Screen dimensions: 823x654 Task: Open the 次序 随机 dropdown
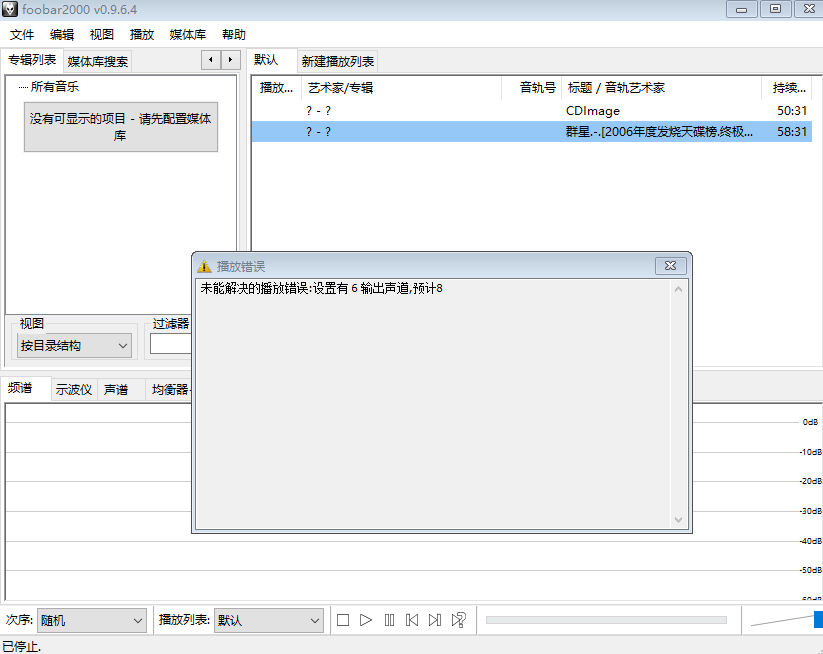click(x=91, y=620)
